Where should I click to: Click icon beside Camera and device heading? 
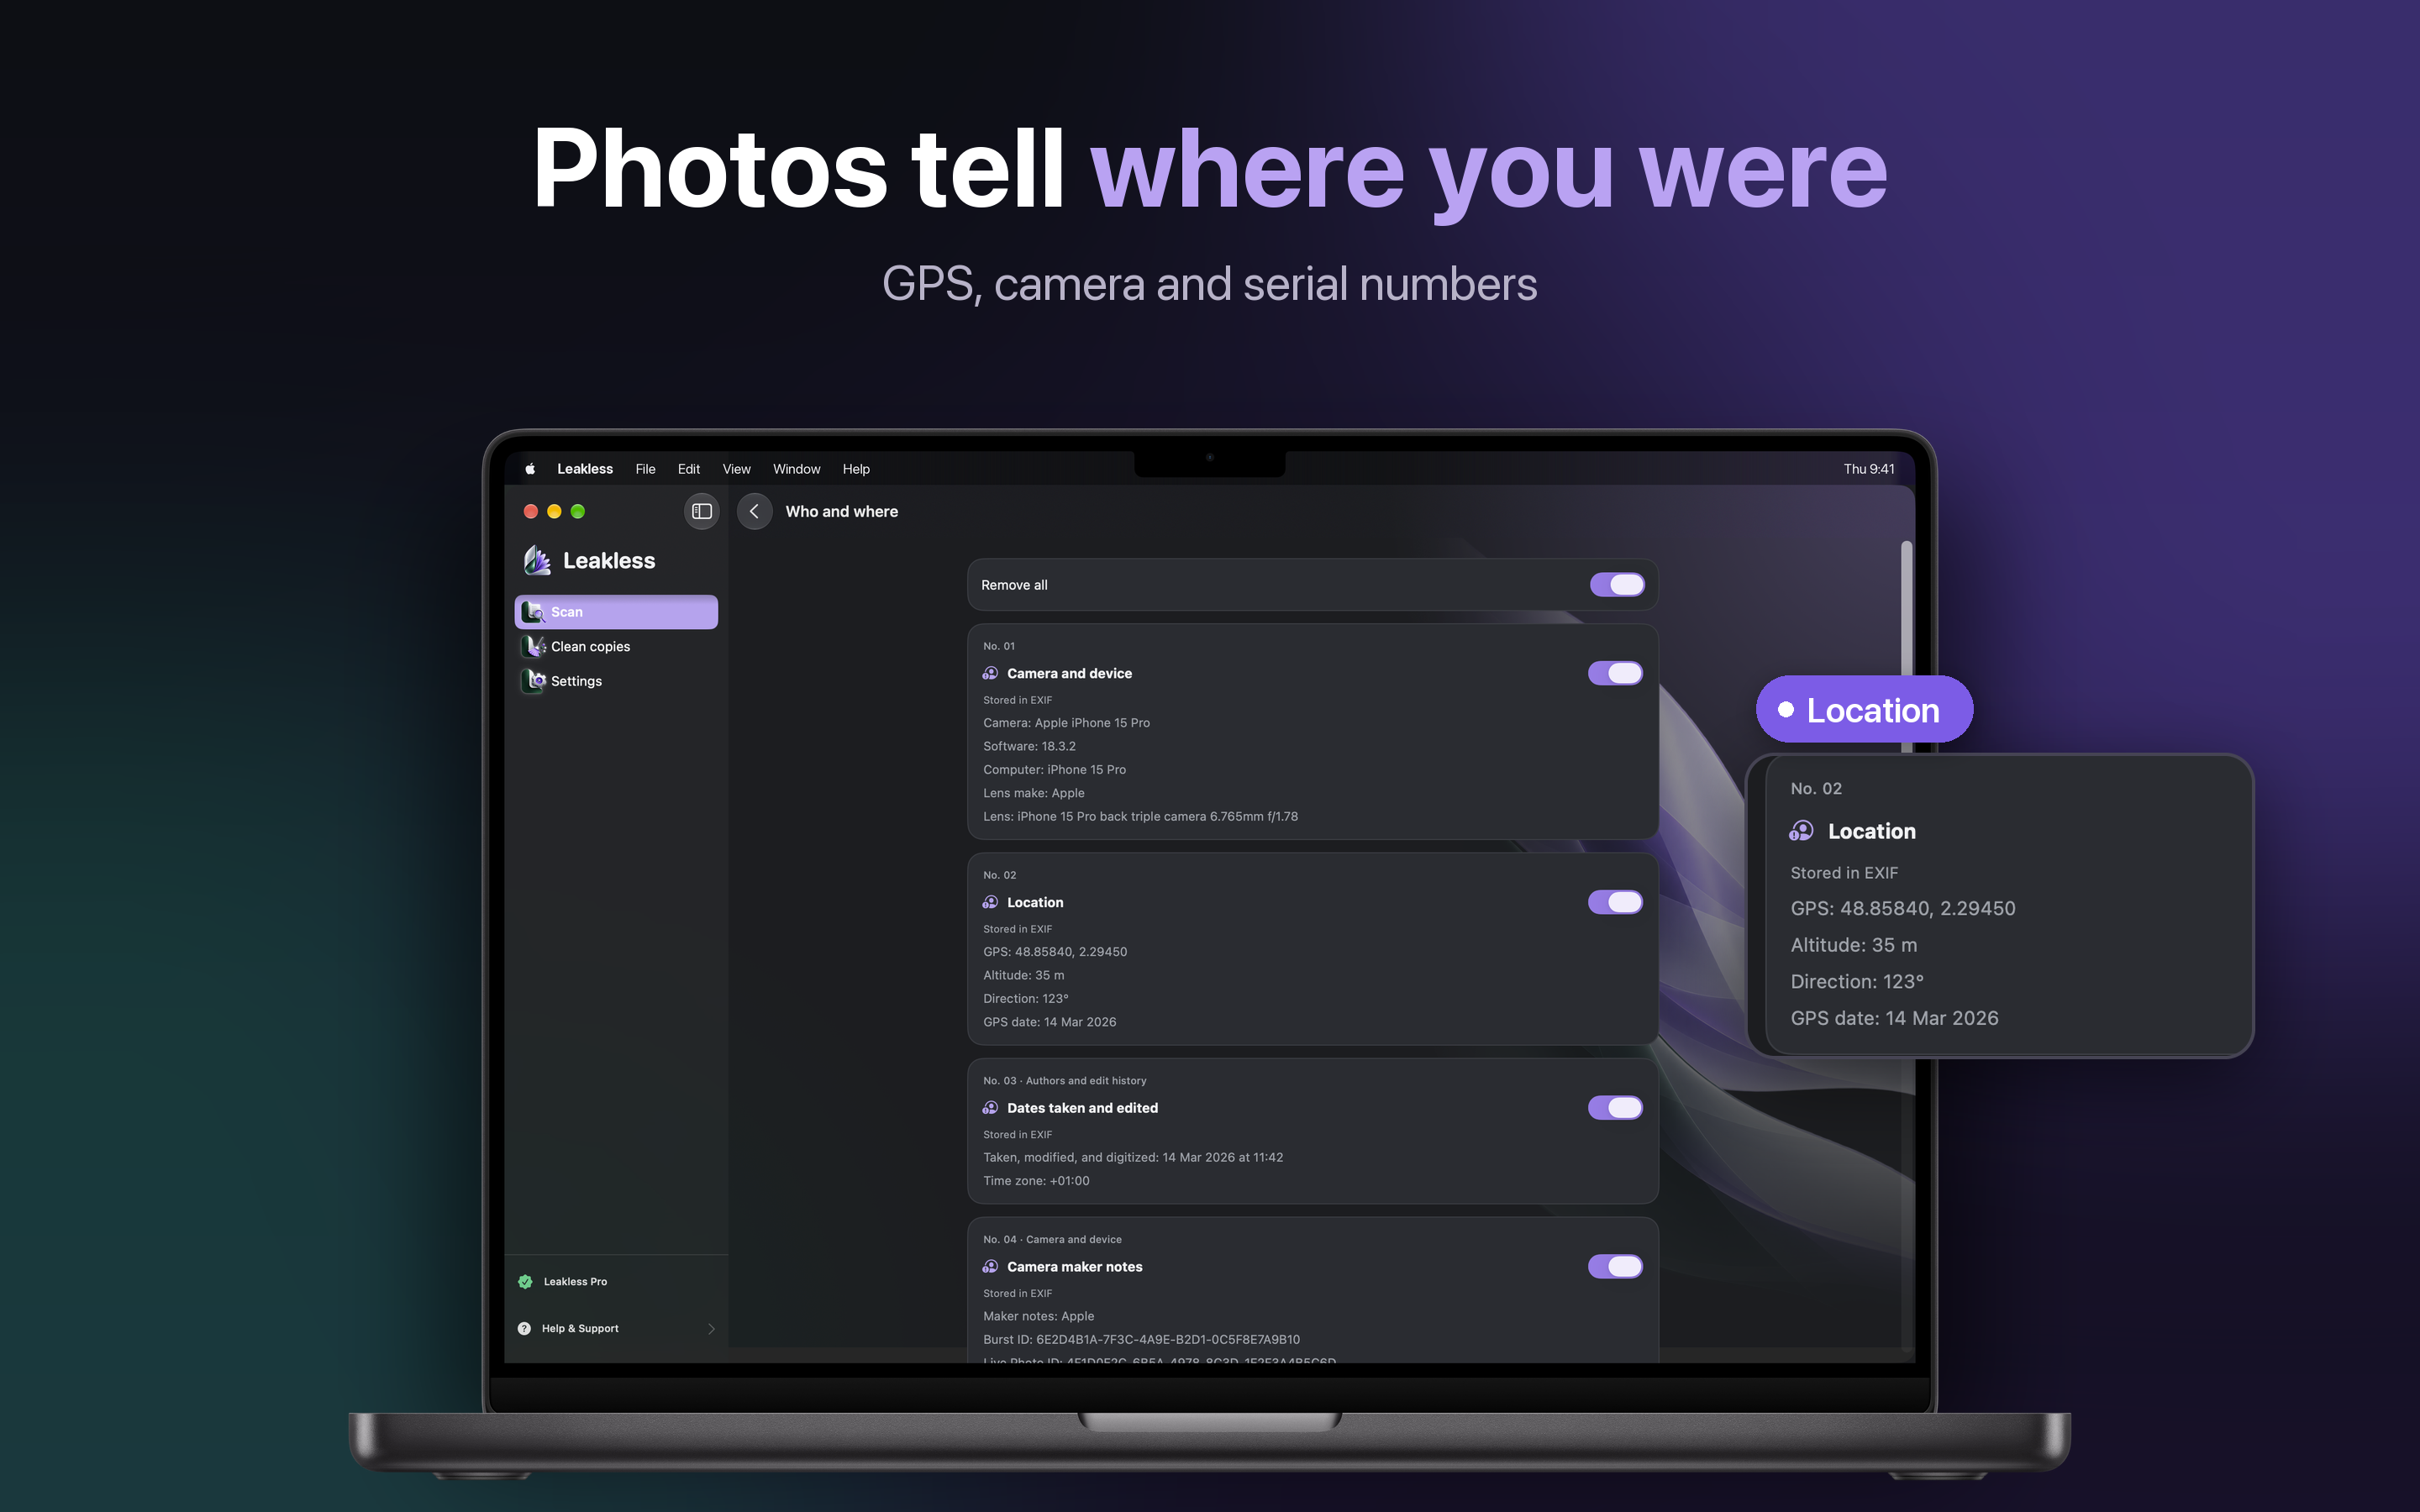tap(990, 673)
